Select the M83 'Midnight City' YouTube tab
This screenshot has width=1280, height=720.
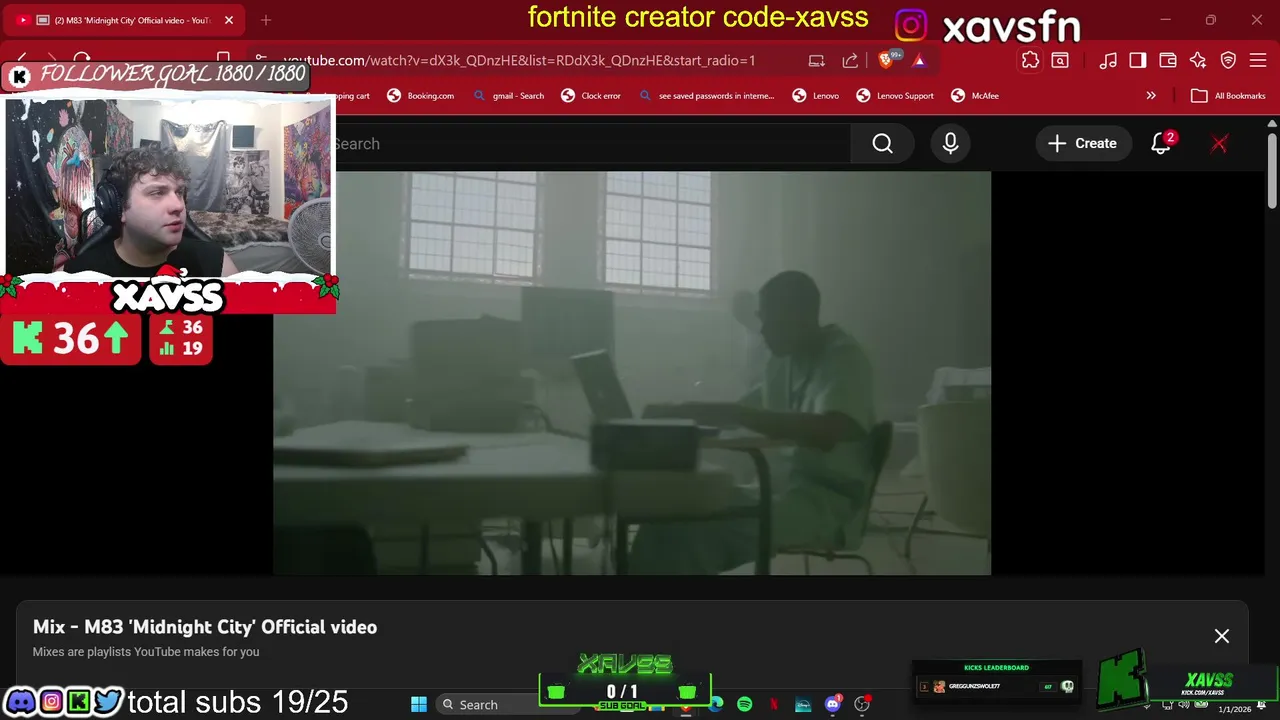(125, 20)
